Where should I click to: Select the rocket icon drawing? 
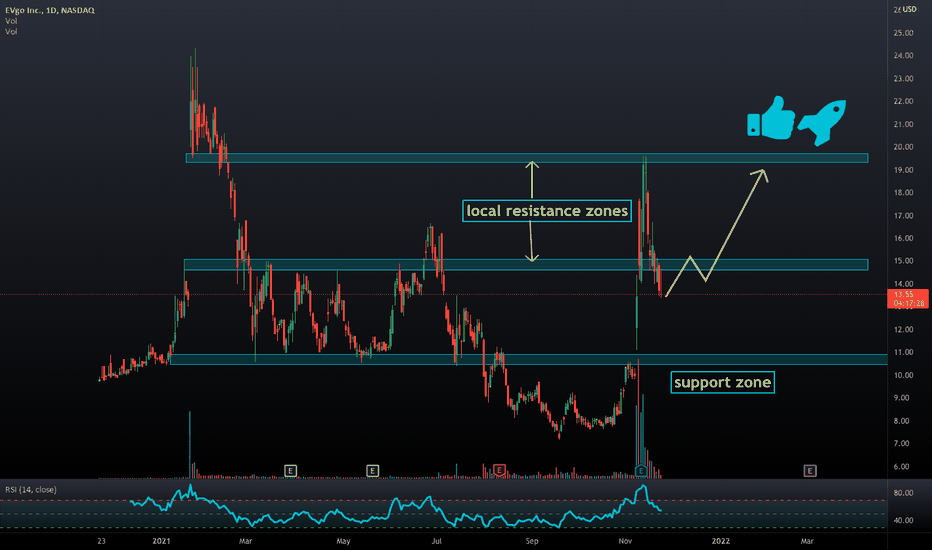(822, 121)
